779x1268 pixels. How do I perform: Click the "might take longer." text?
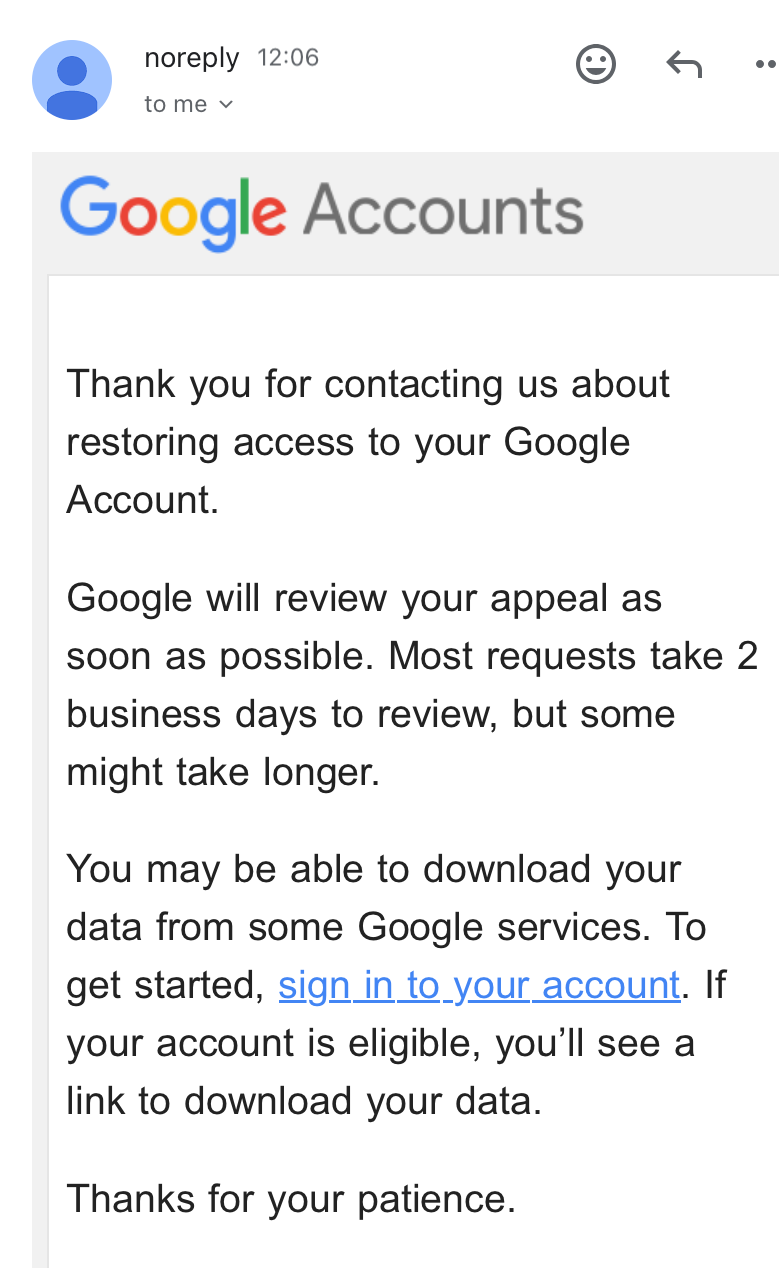pos(223,772)
